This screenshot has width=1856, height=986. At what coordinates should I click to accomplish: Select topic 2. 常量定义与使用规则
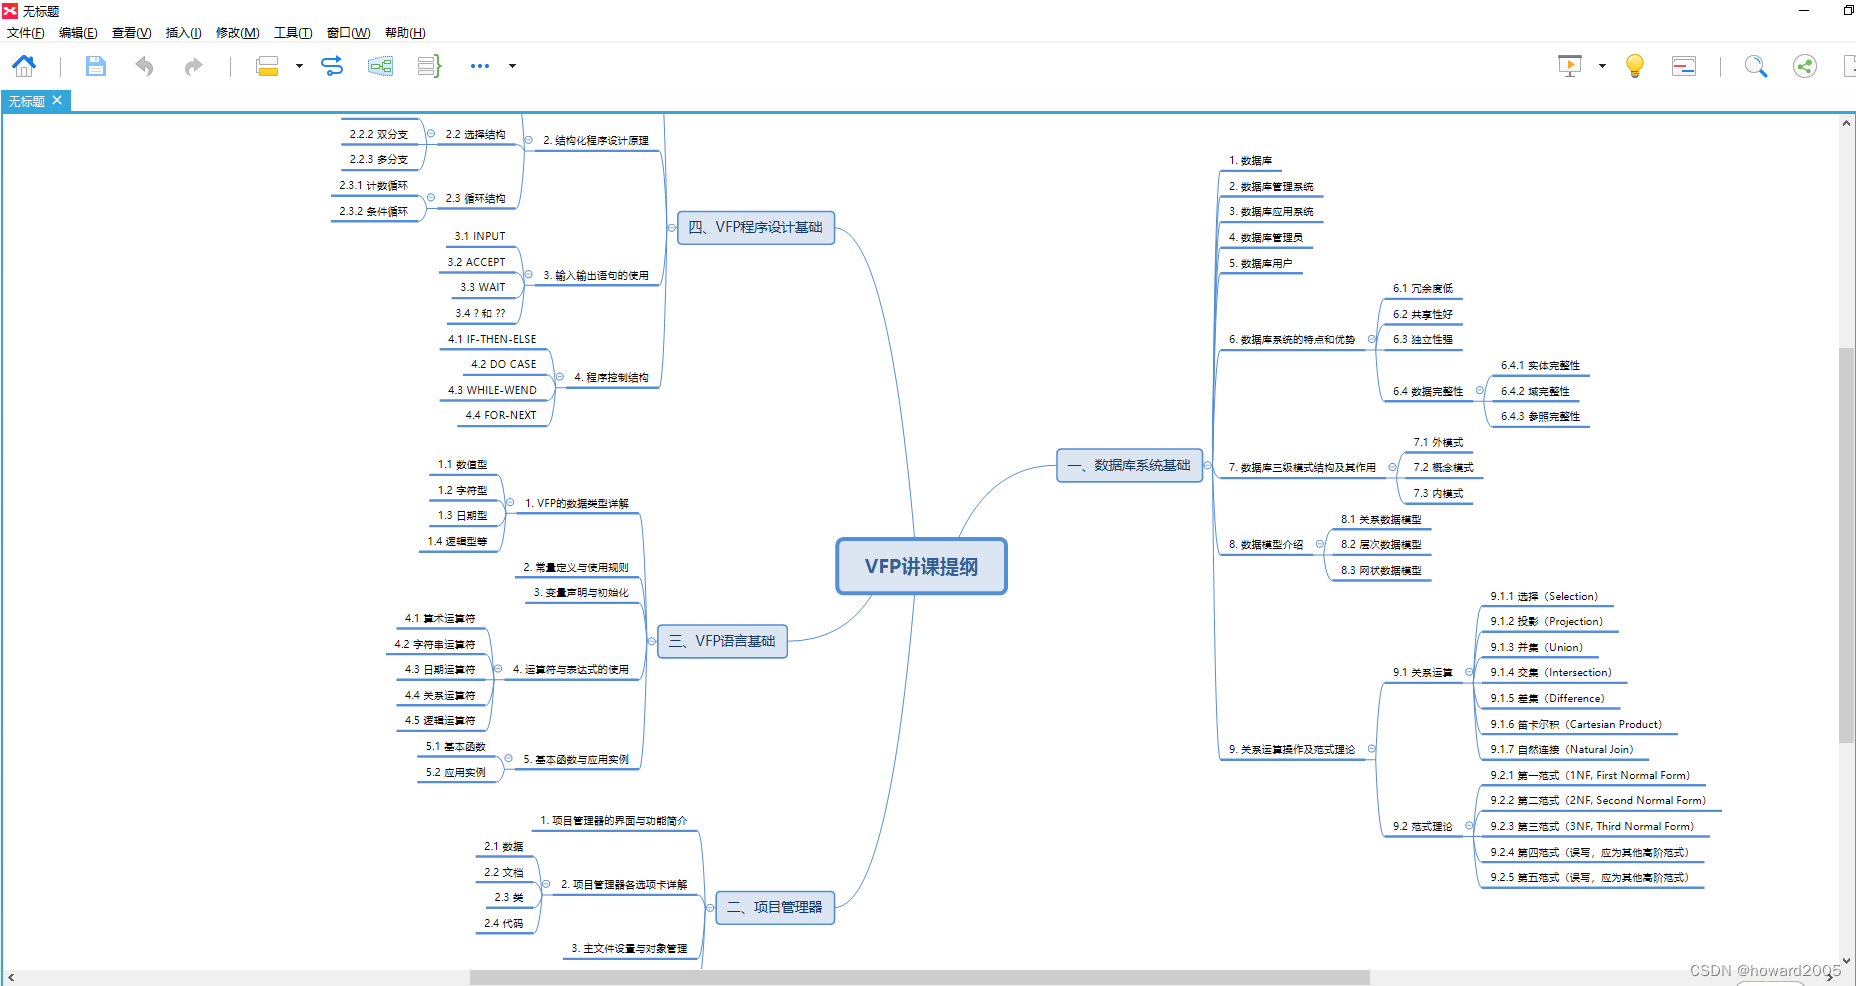[576, 568]
